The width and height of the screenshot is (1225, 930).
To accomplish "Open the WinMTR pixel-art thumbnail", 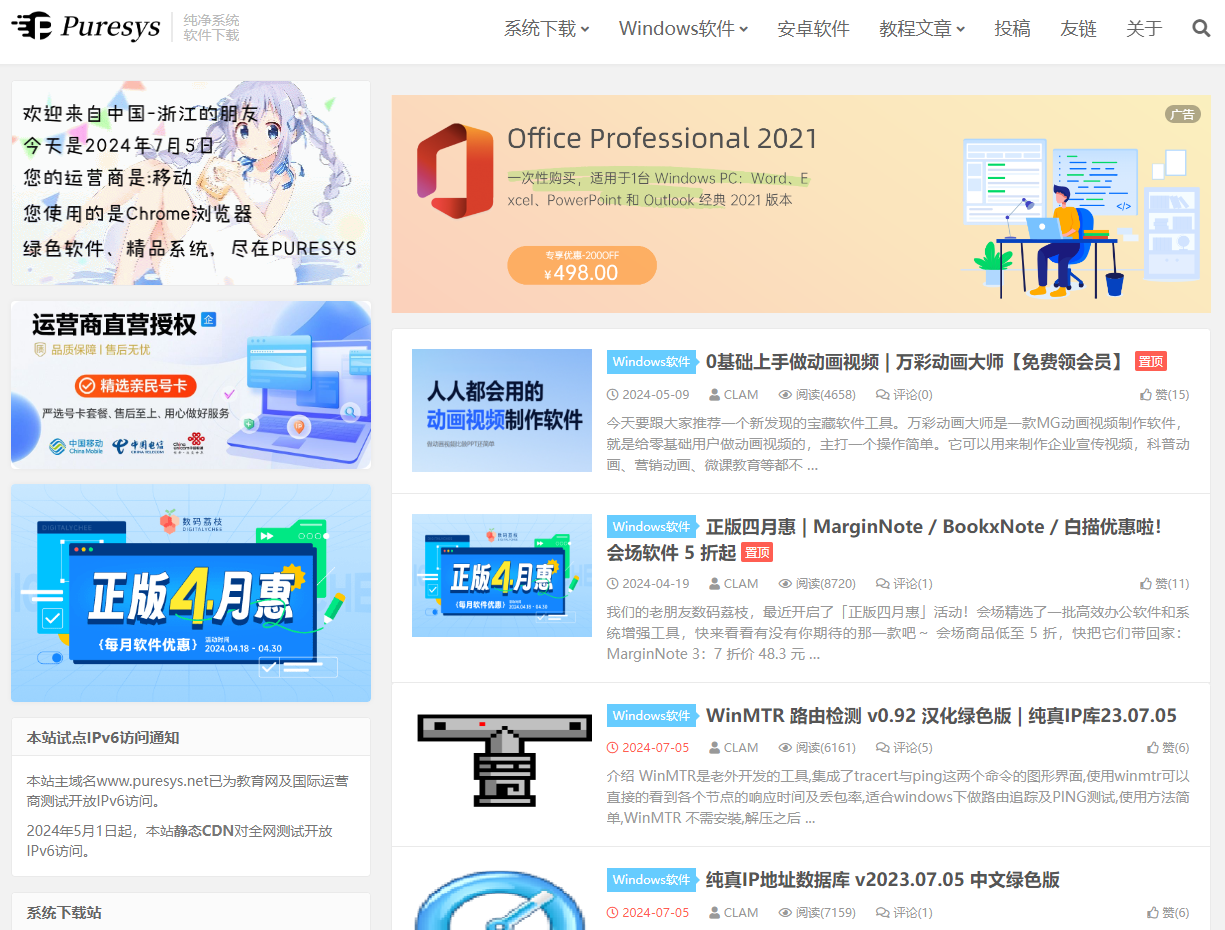I will click(504, 760).
